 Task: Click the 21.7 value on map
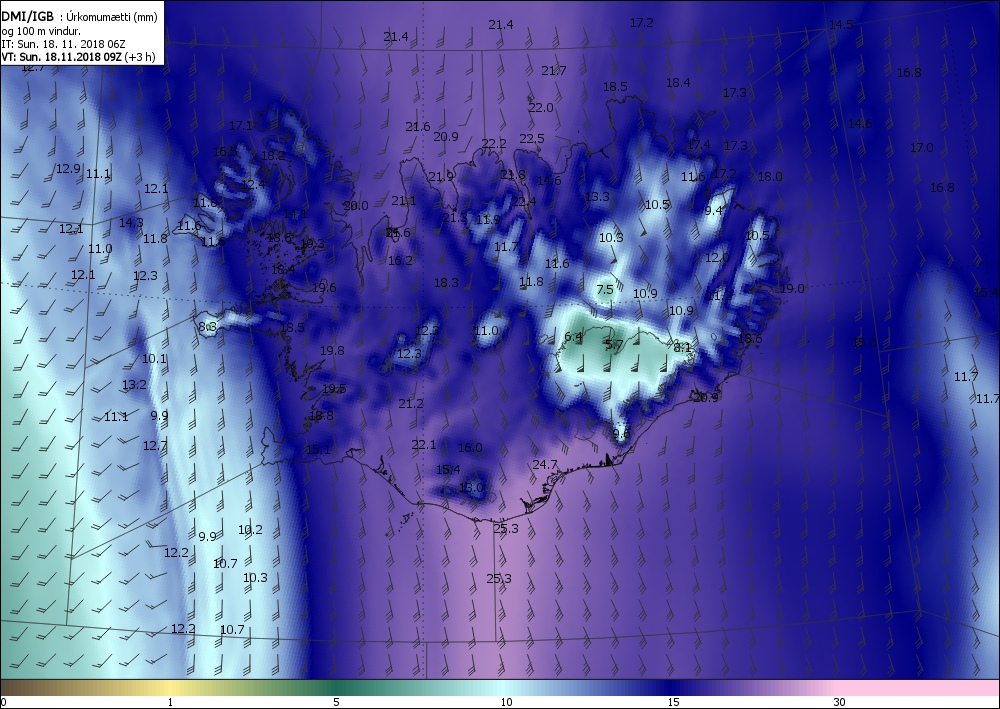coord(554,71)
